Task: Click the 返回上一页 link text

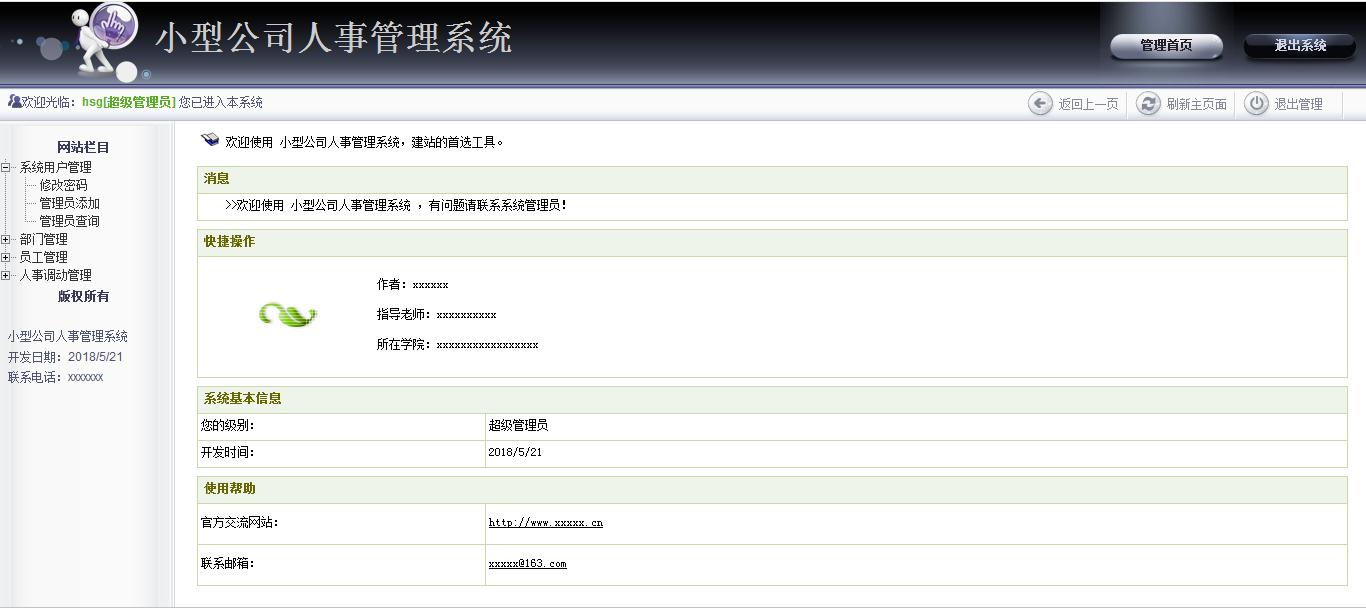Action: click(1088, 104)
